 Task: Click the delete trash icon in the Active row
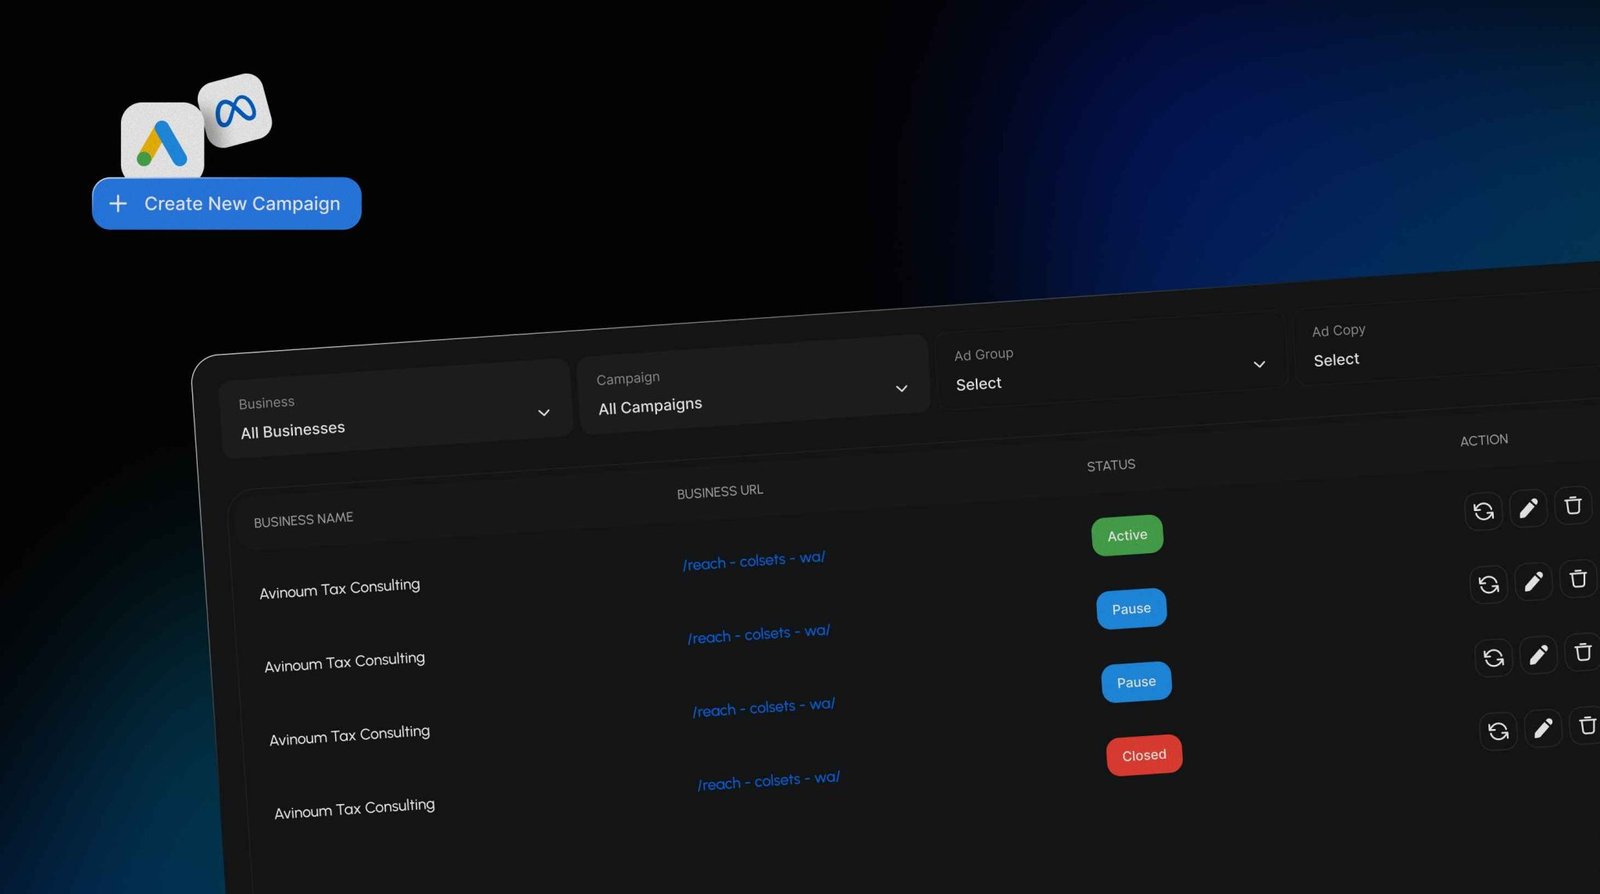coord(1573,506)
